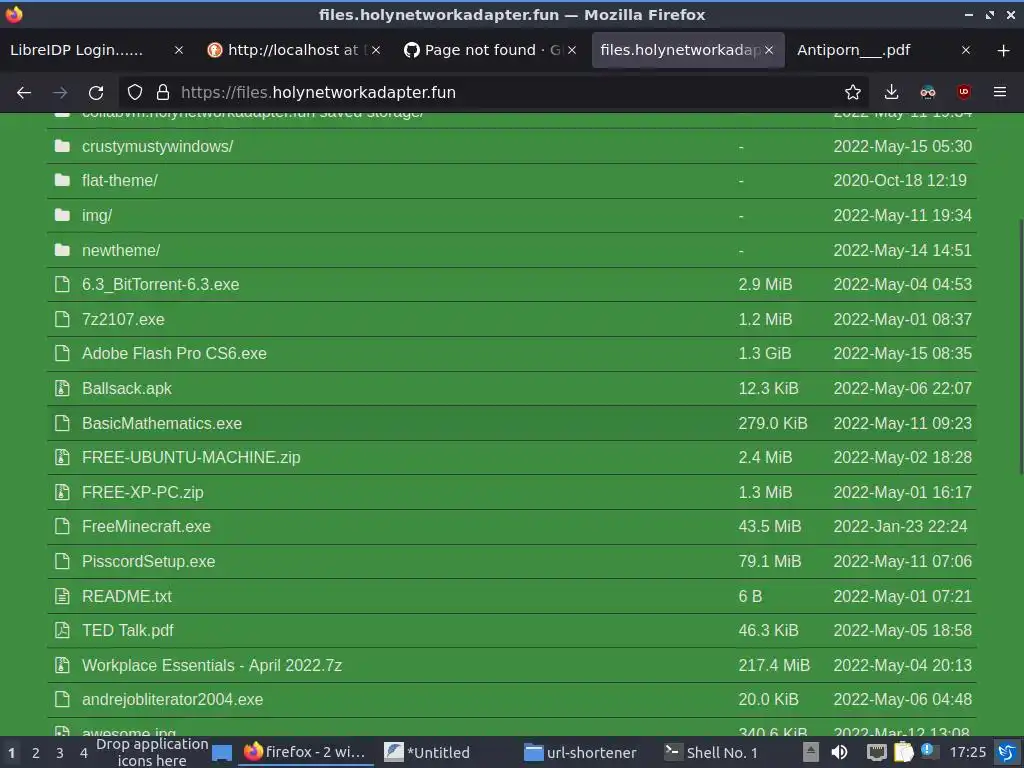Image resolution: width=1024 pixels, height=768 pixels.
Task: Click text file icon beside README.txt
Action: click(x=62, y=596)
